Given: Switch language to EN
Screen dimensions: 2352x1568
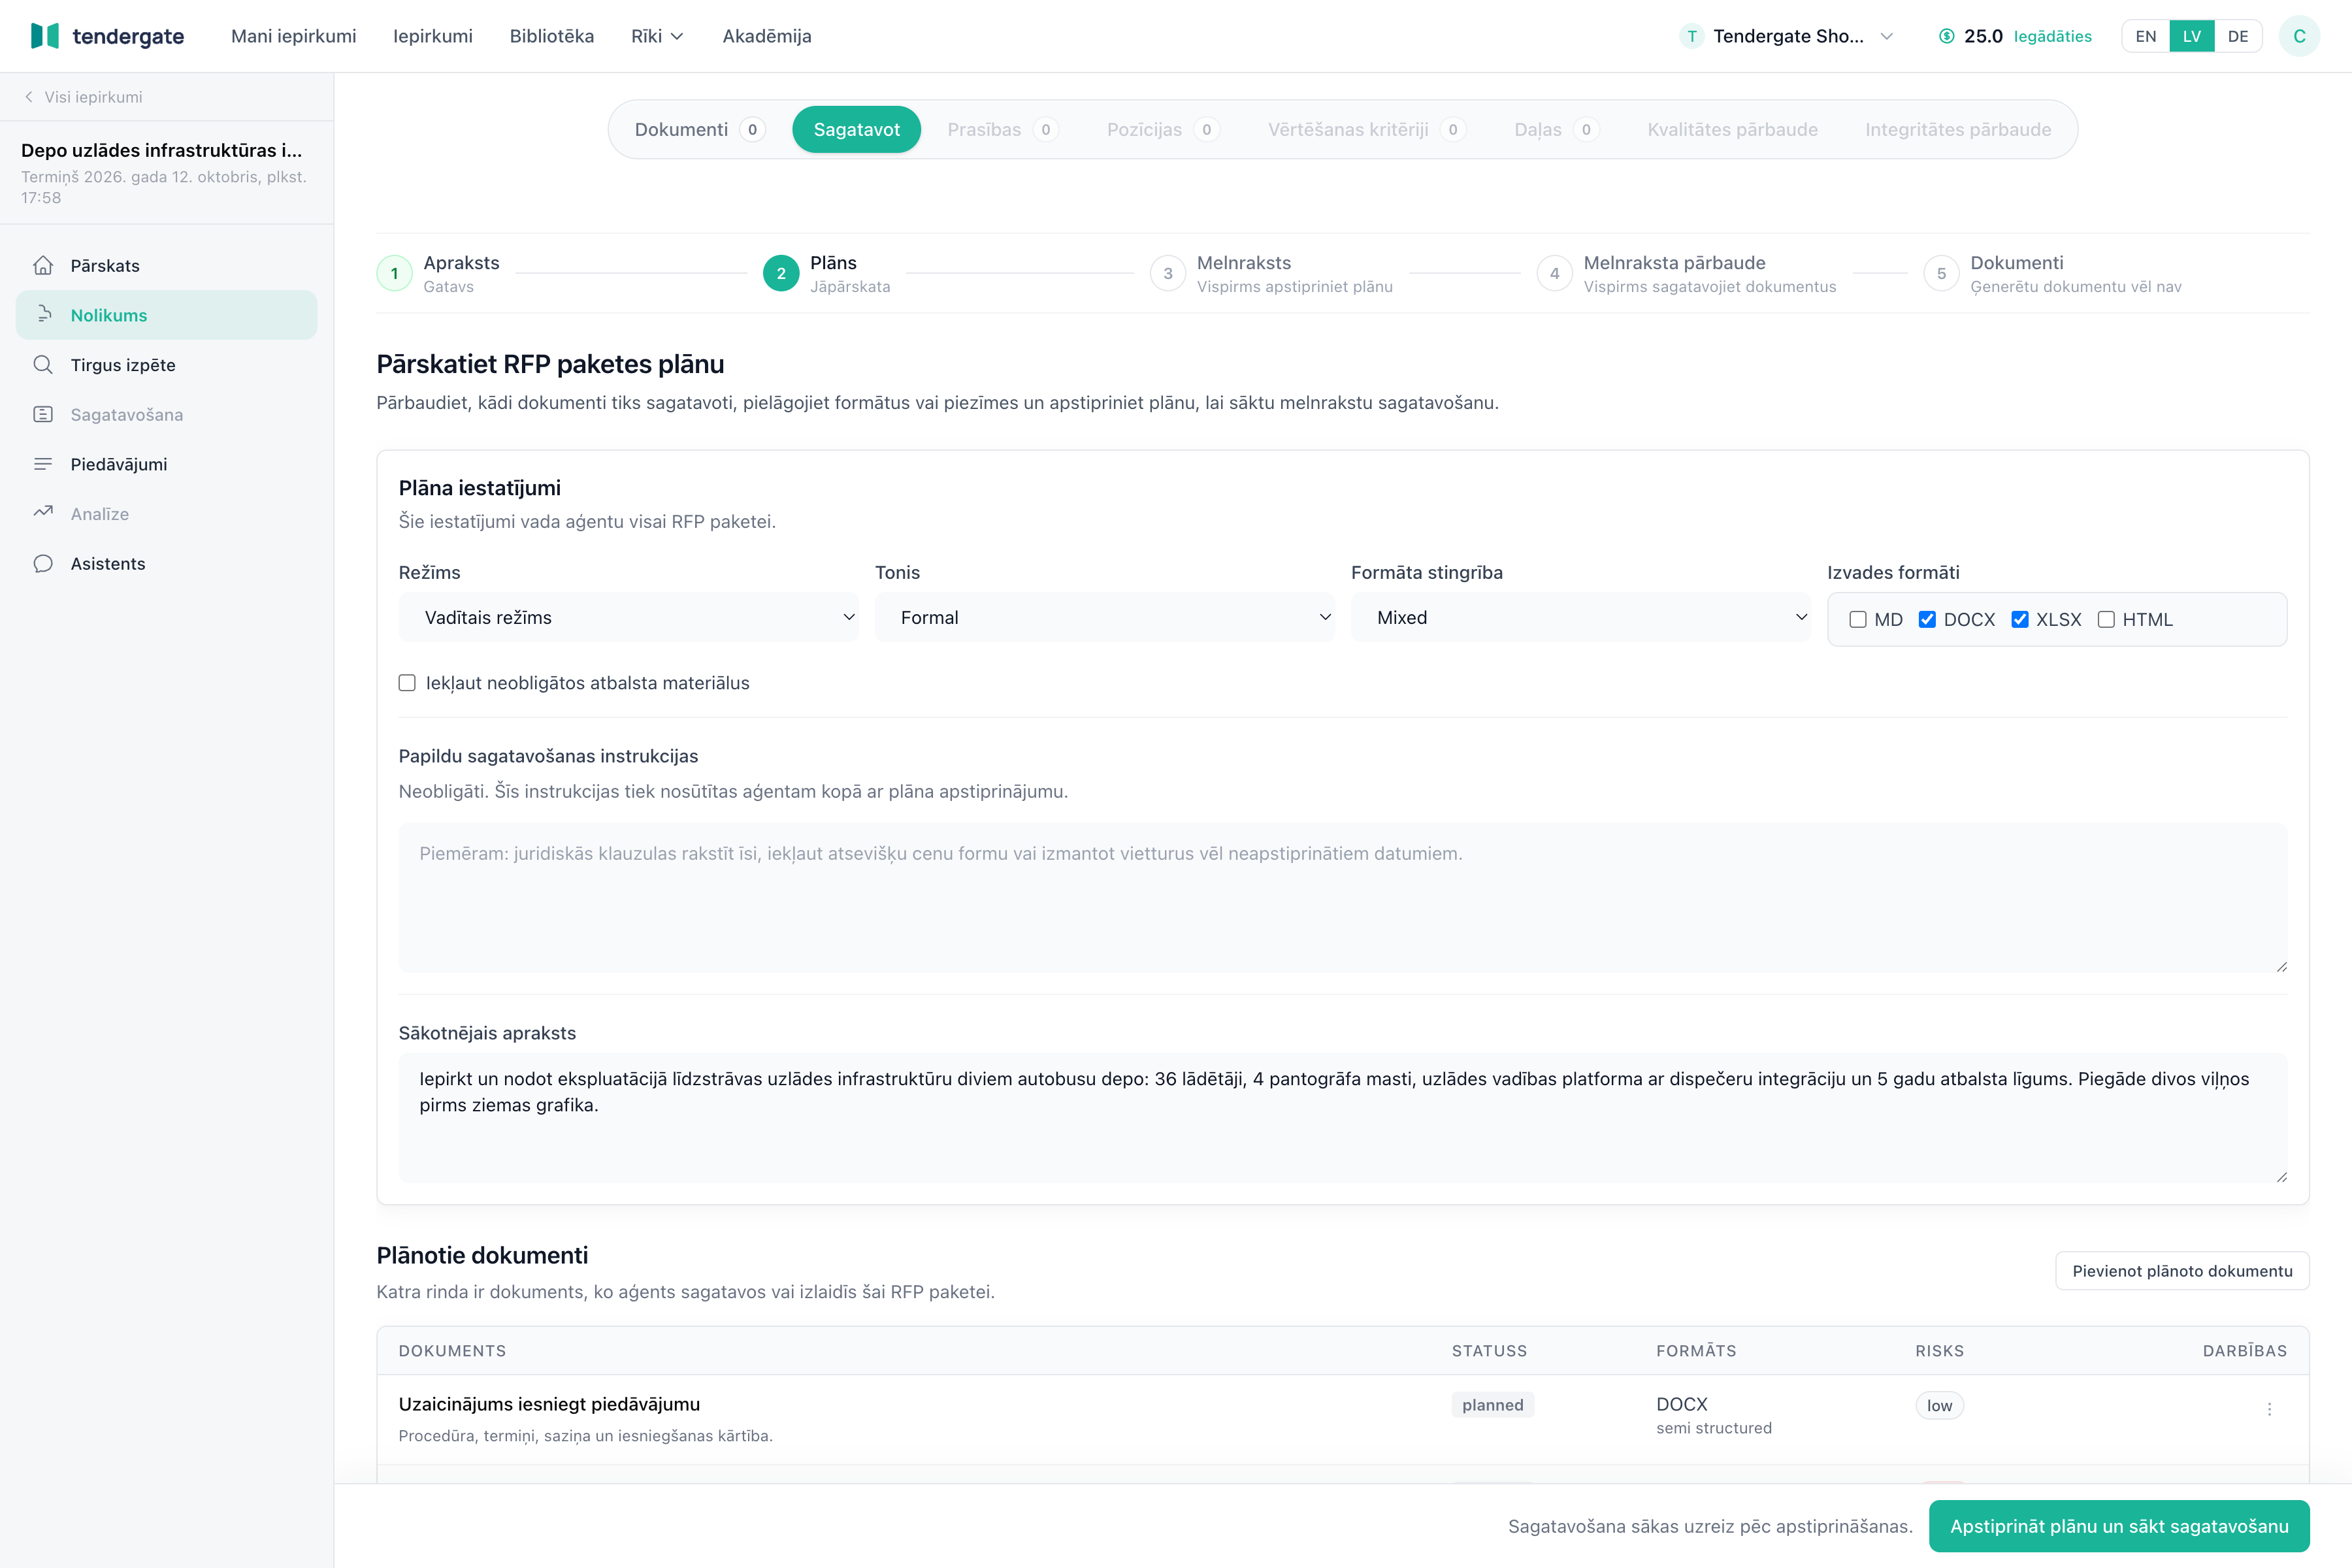Looking at the screenshot, I should pyautogui.click(x=2146, y=36).
